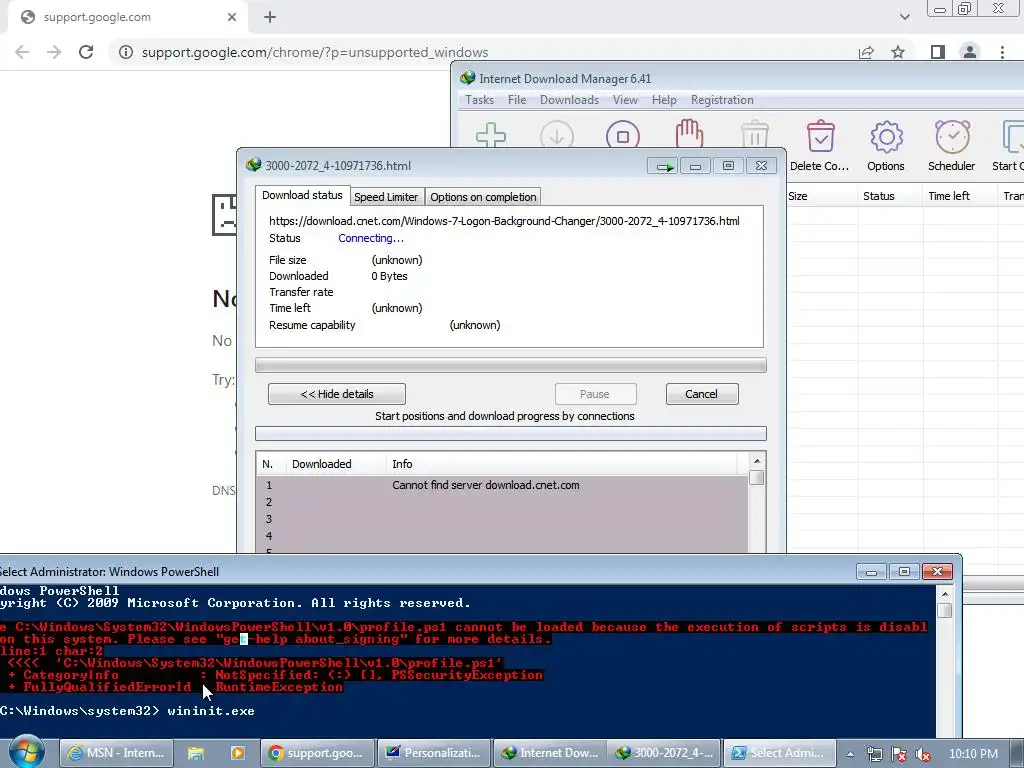The image size is (1024, 768).
Task: Click PowerShell scrollbar up arrow
Action: click(x=944, y=594)
